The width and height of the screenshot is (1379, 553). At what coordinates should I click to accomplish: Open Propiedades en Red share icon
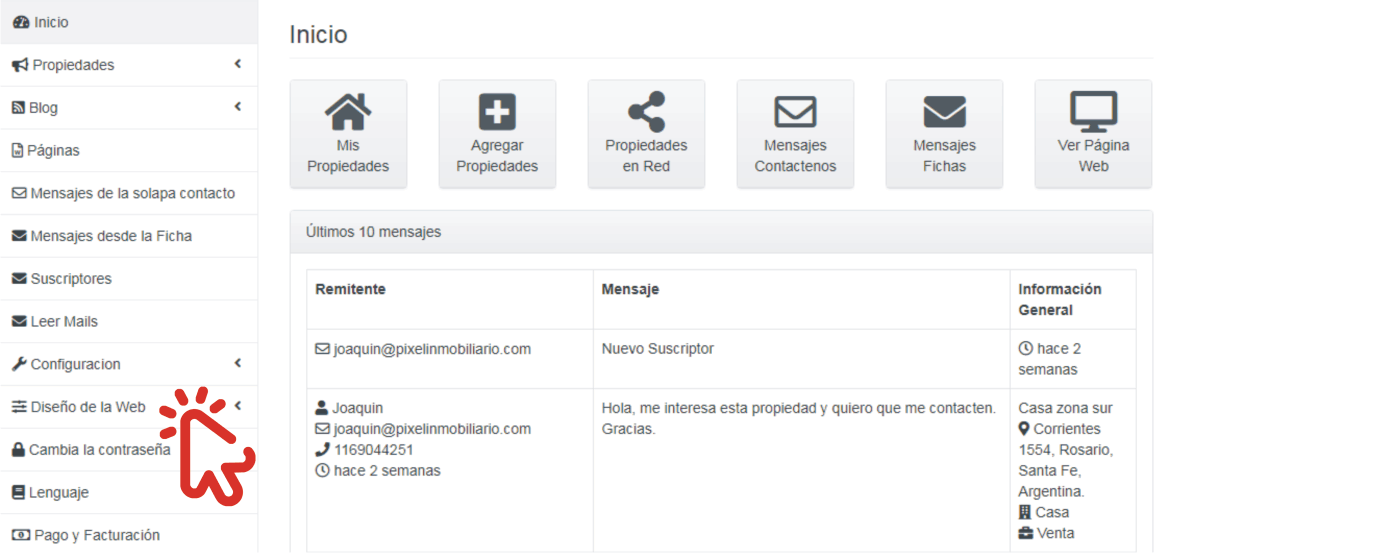point(646,112)
